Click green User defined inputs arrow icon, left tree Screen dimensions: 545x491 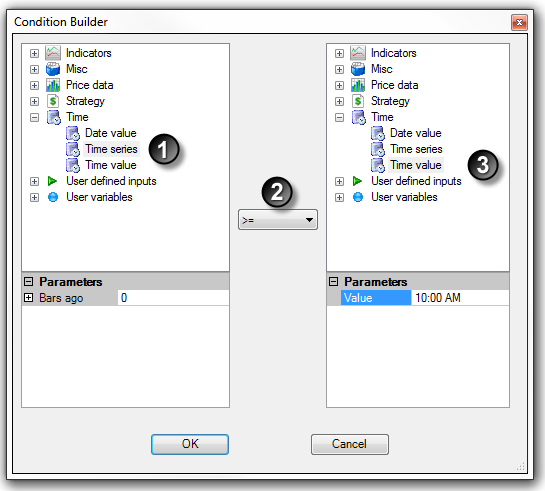tap(52, 181)
